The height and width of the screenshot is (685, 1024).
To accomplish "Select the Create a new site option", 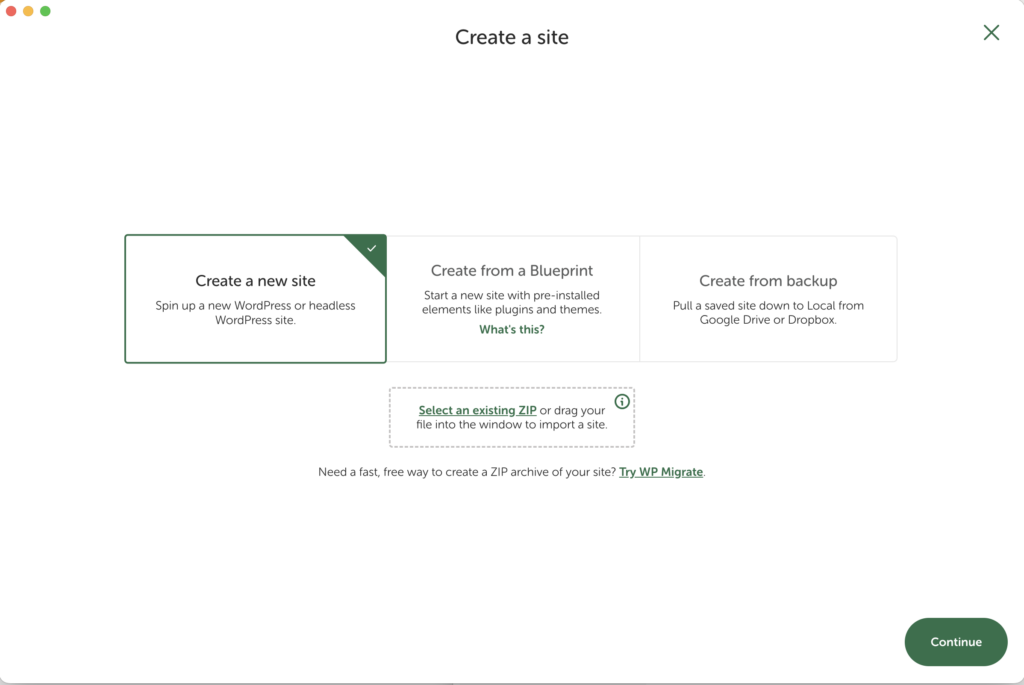I will point(255,281).
